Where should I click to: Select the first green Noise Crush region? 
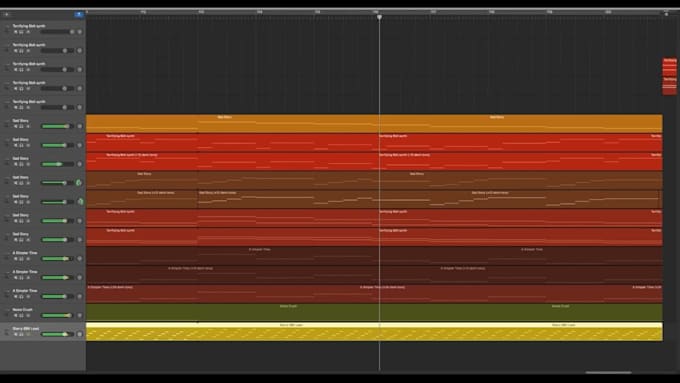pos(232,312)
